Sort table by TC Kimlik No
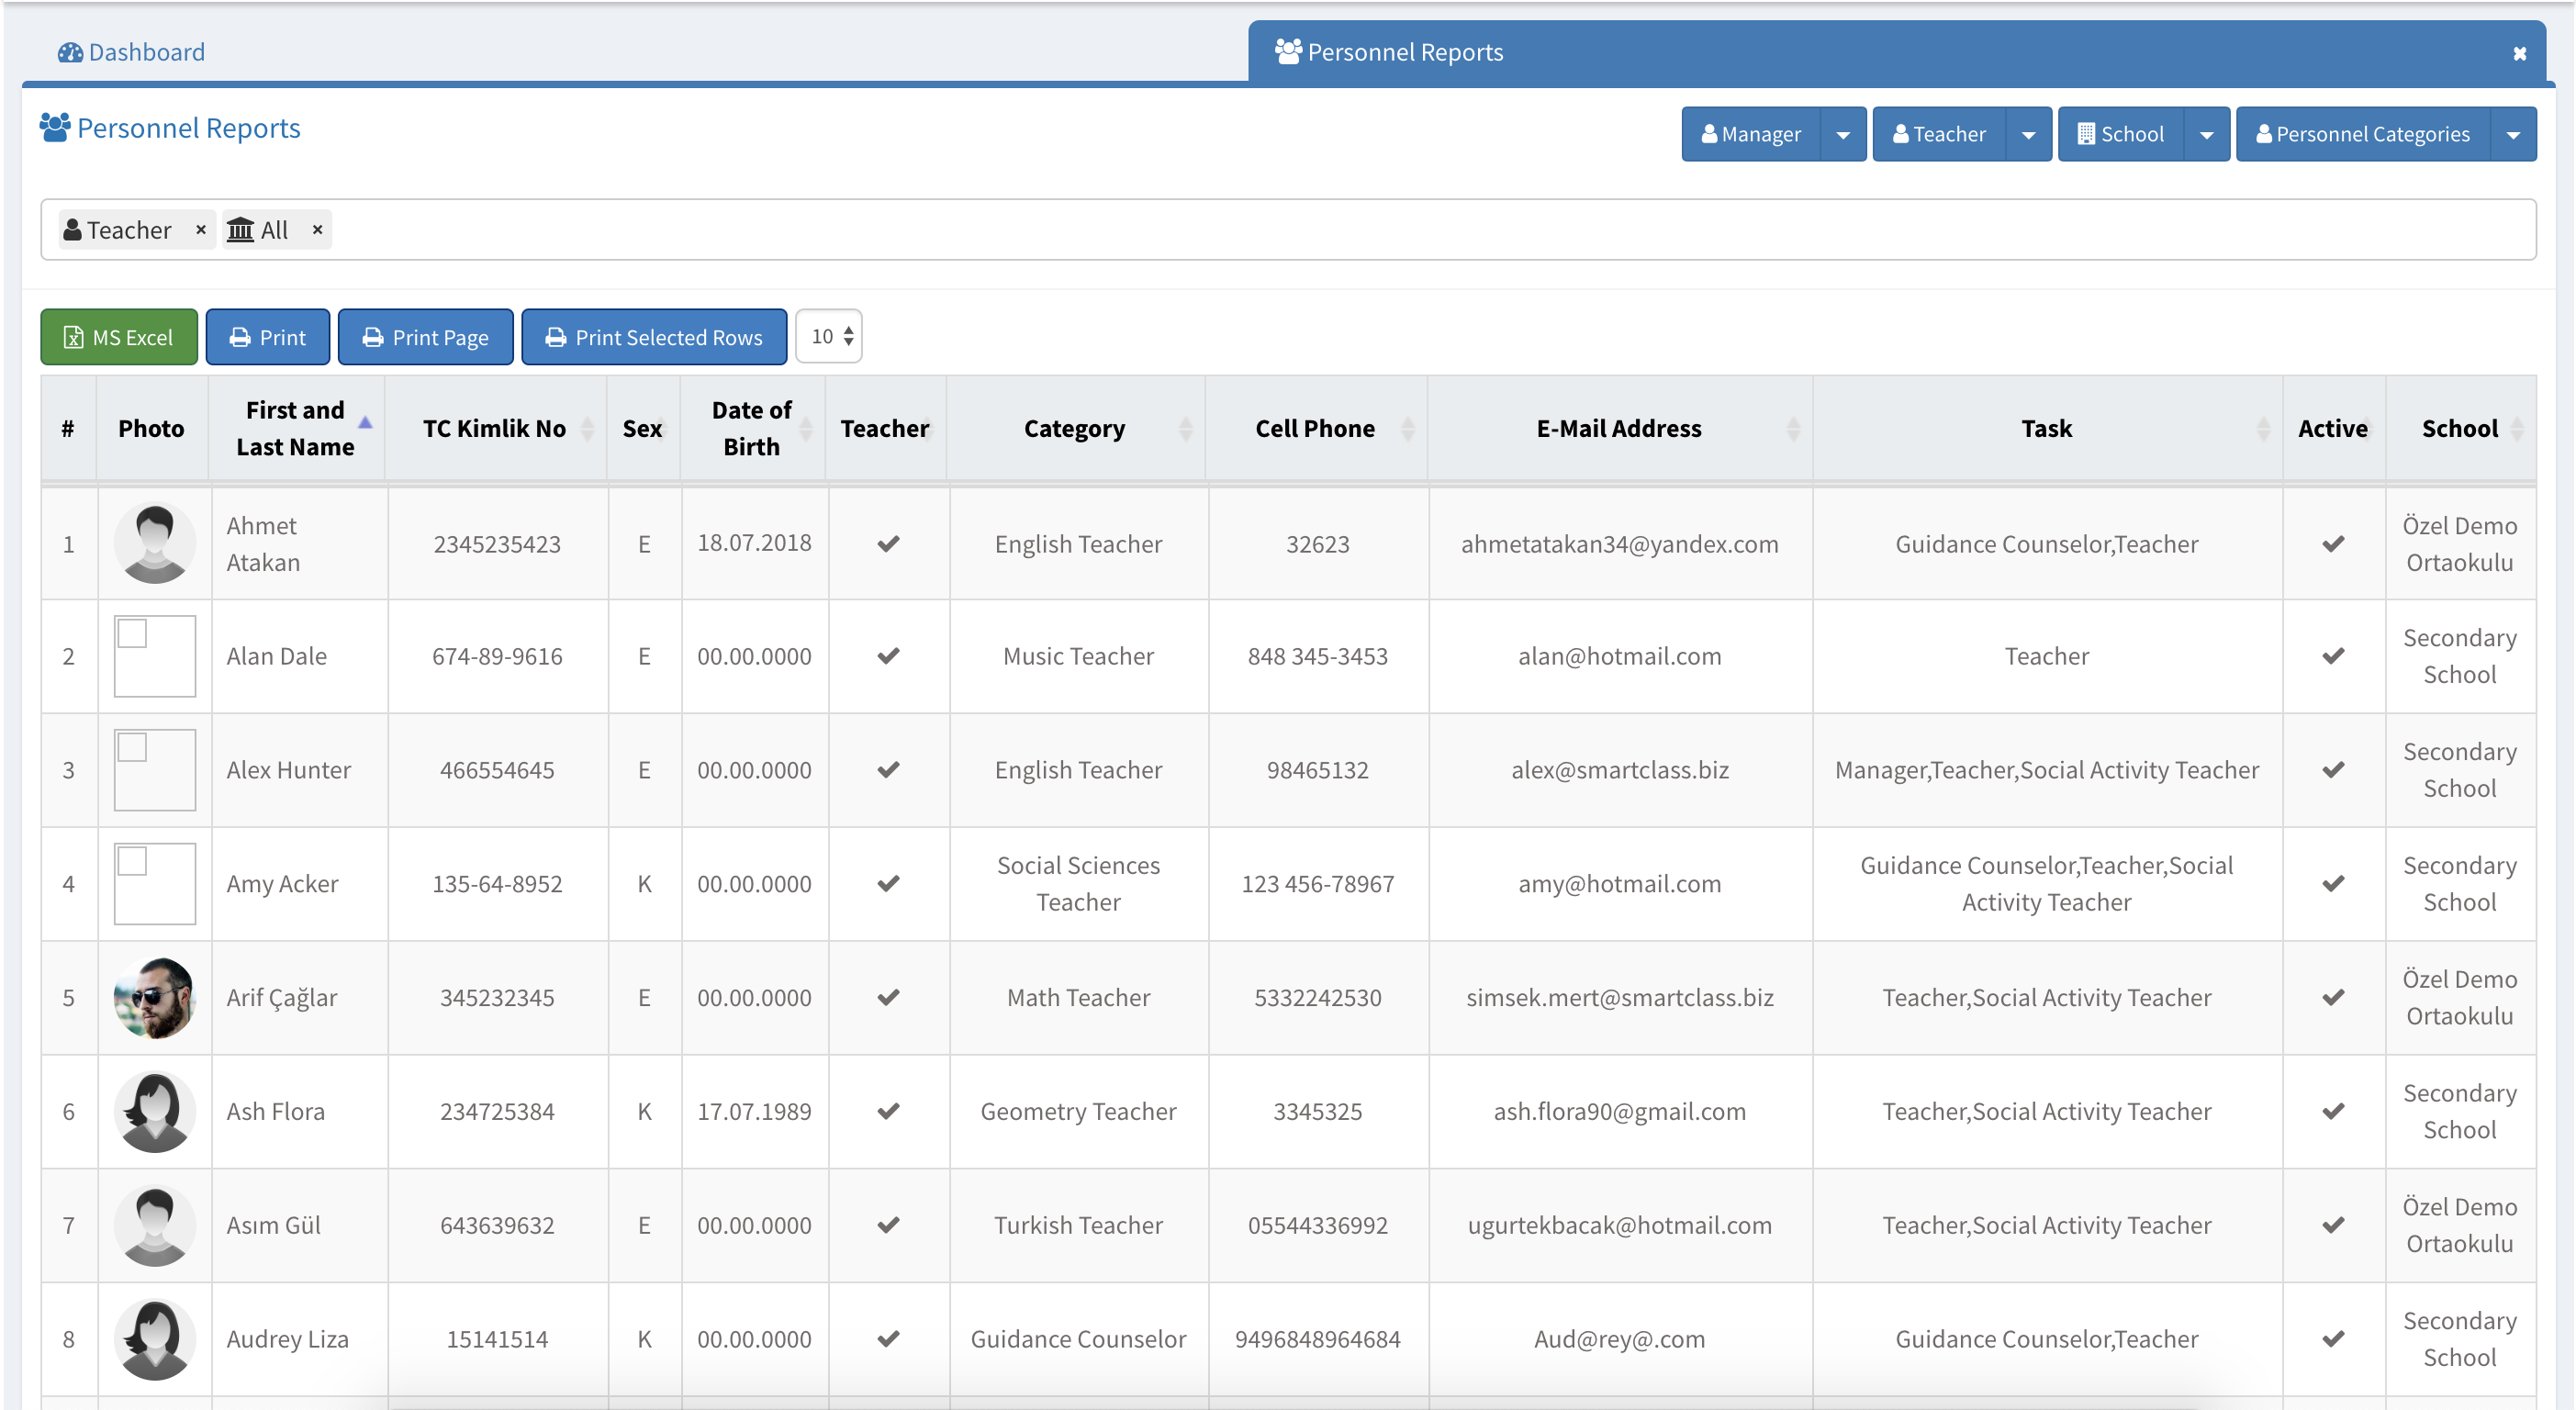 495,429
